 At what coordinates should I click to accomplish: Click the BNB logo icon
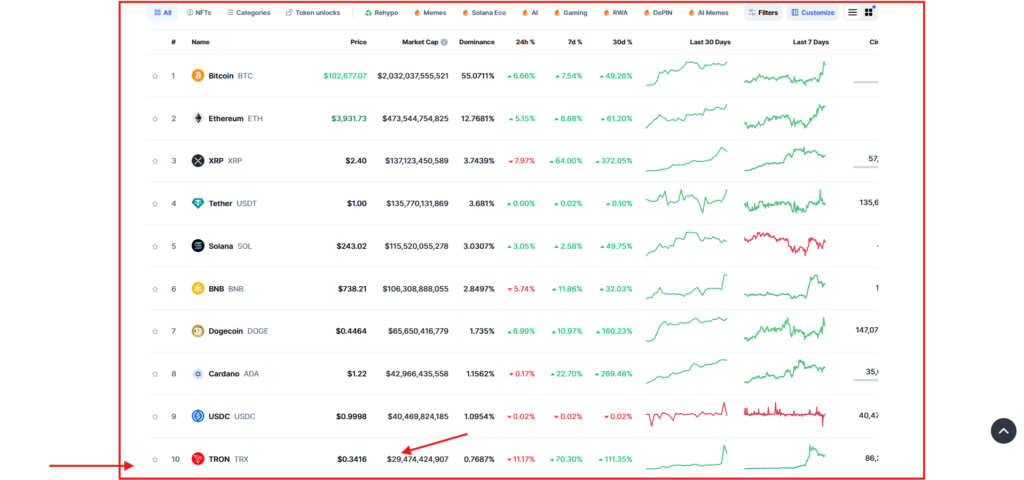click(x=198, y=289)
